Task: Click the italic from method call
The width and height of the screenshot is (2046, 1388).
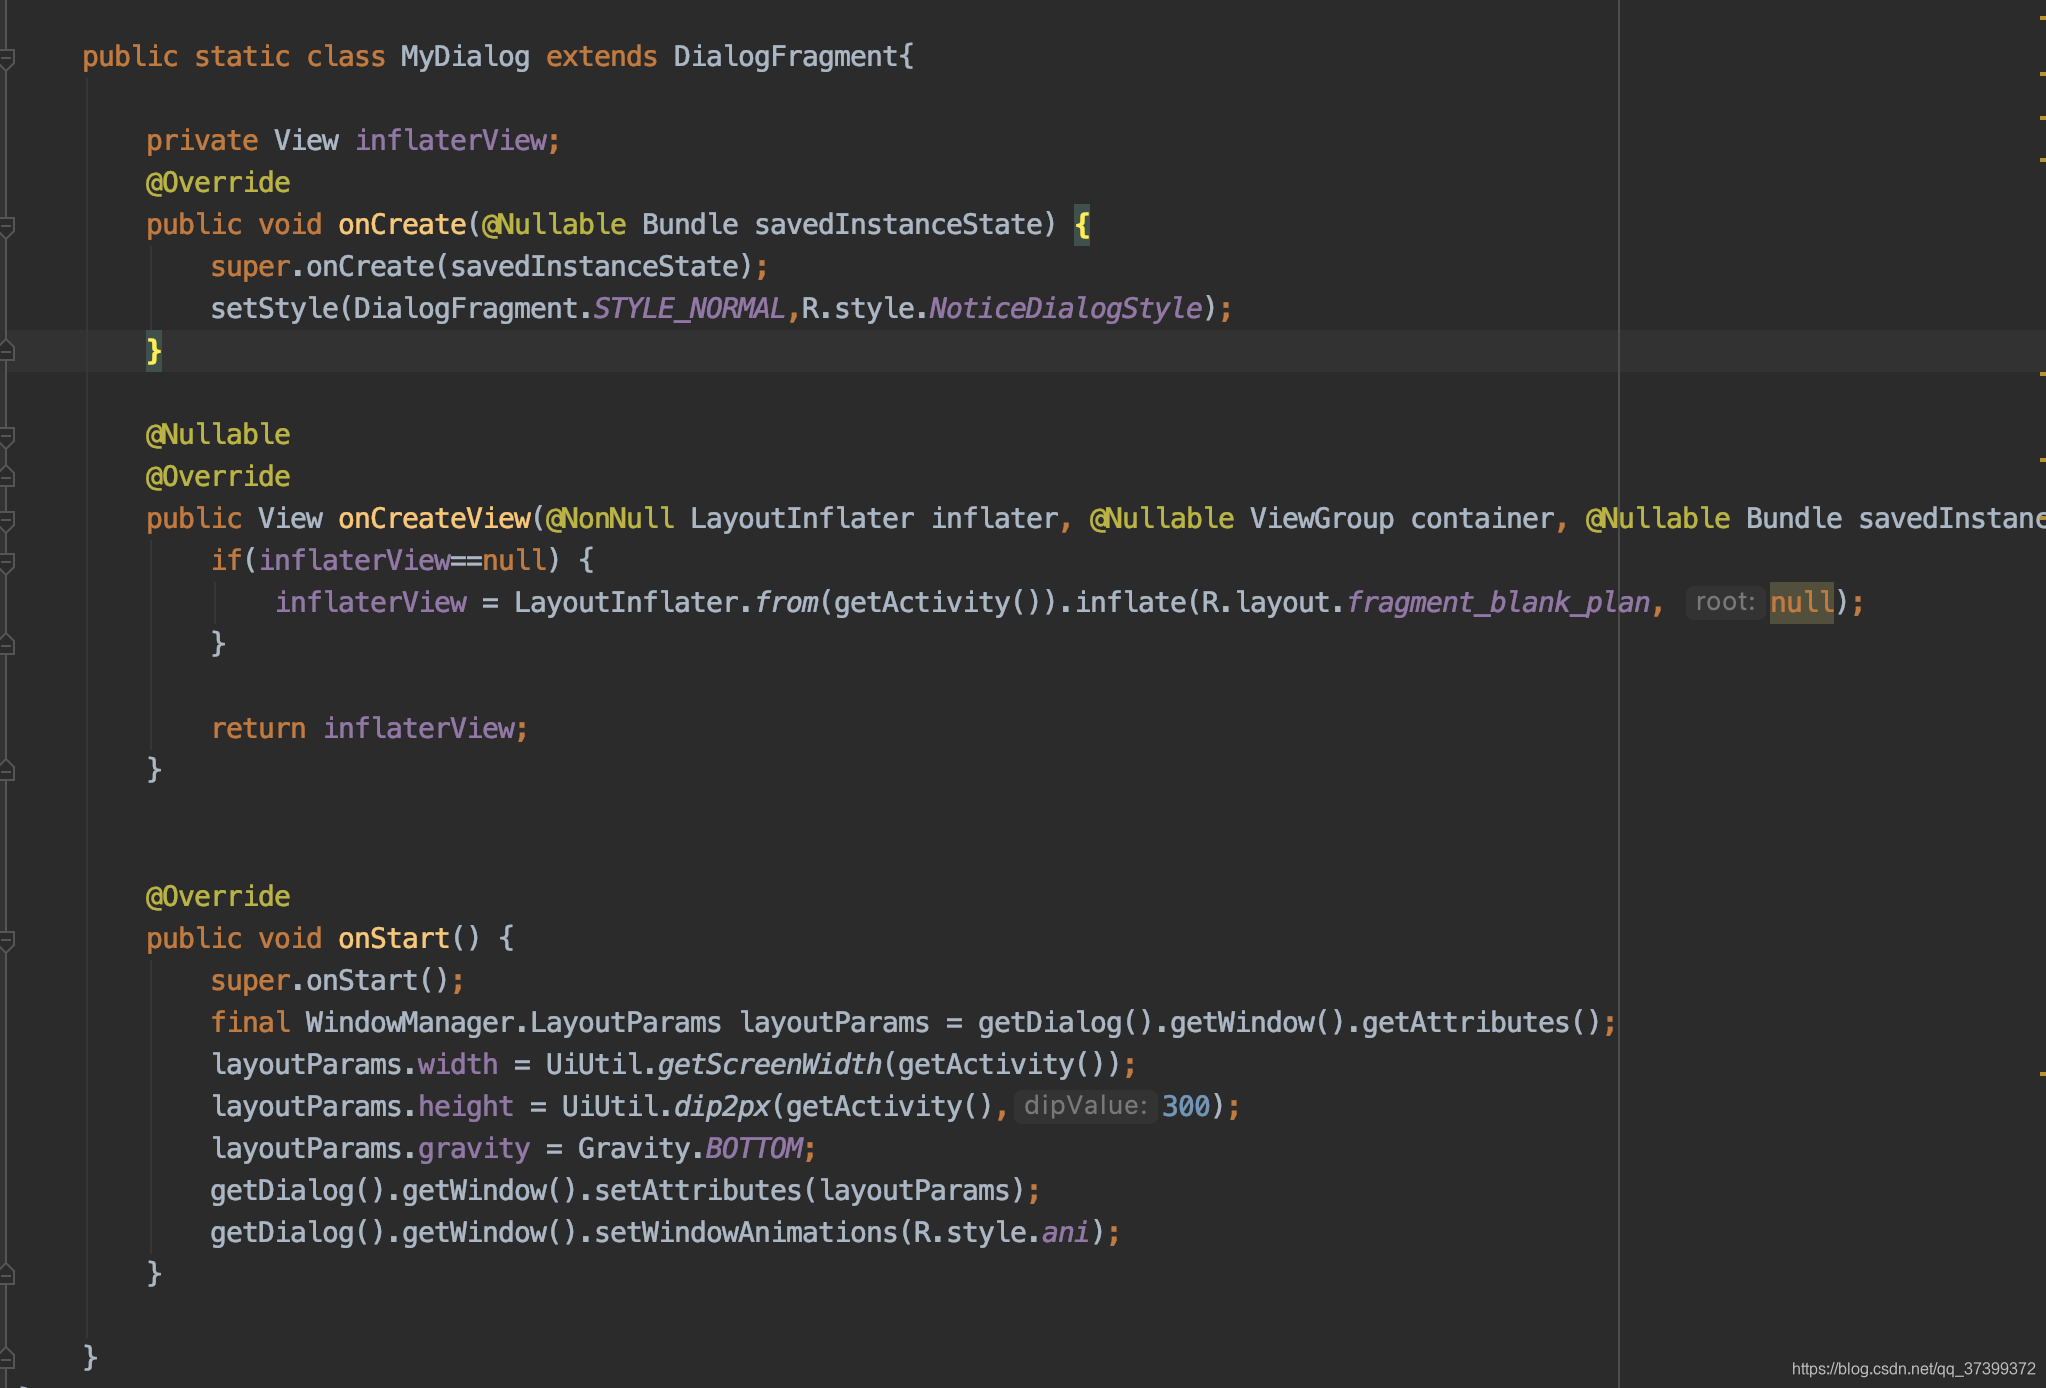Action: tap(786, 603)
